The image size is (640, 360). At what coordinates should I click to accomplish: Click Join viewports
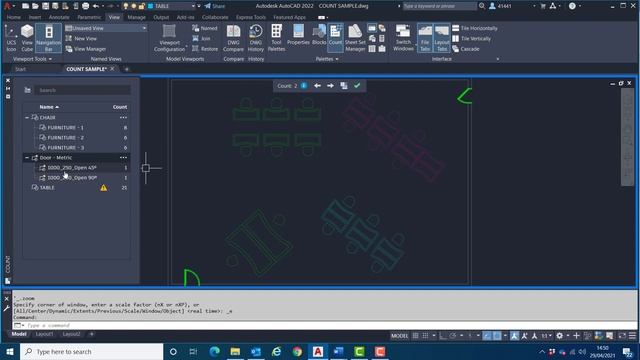pyautogui.click(x=201, y=38)
